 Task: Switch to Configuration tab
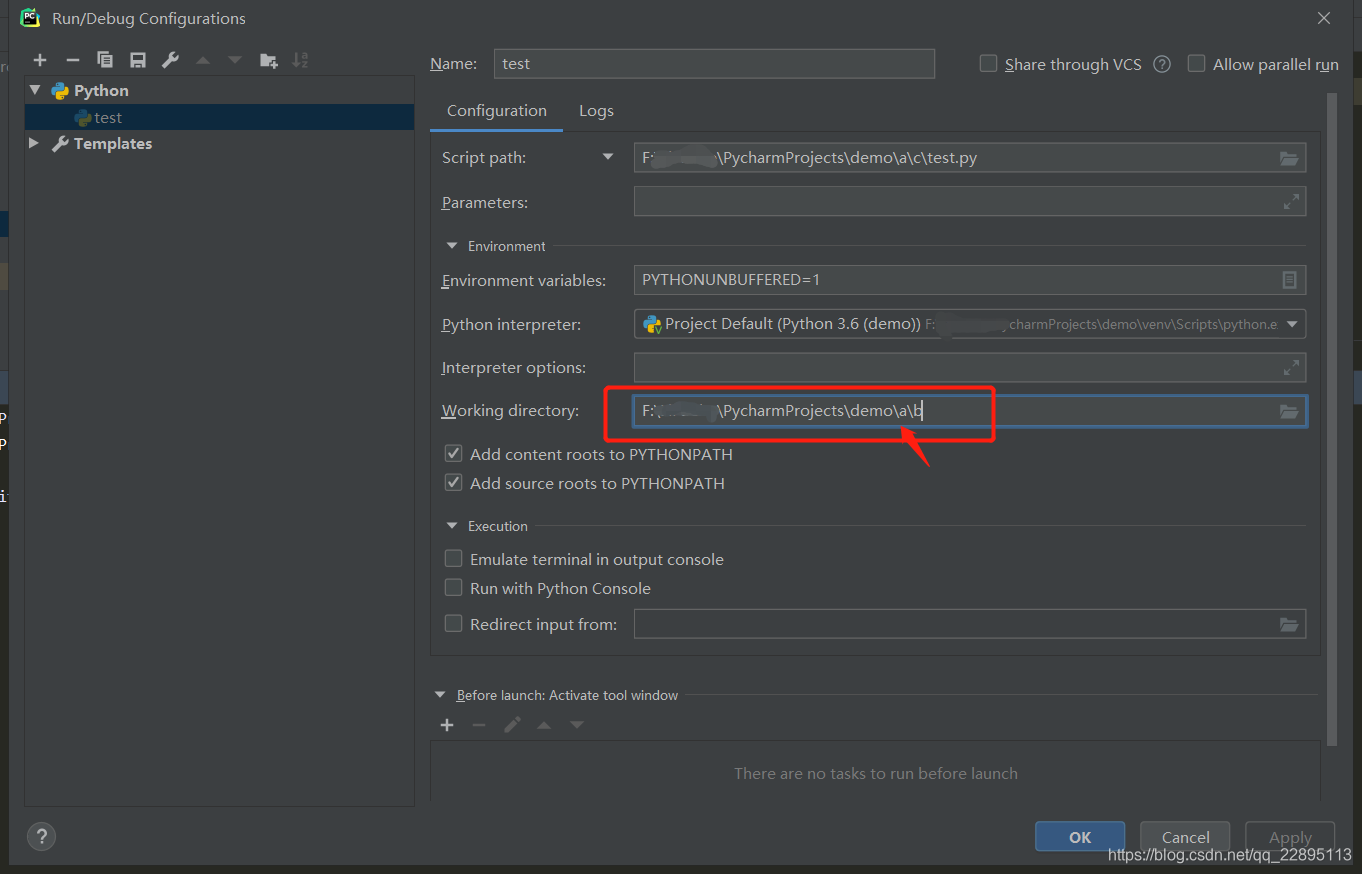point(497,111)
